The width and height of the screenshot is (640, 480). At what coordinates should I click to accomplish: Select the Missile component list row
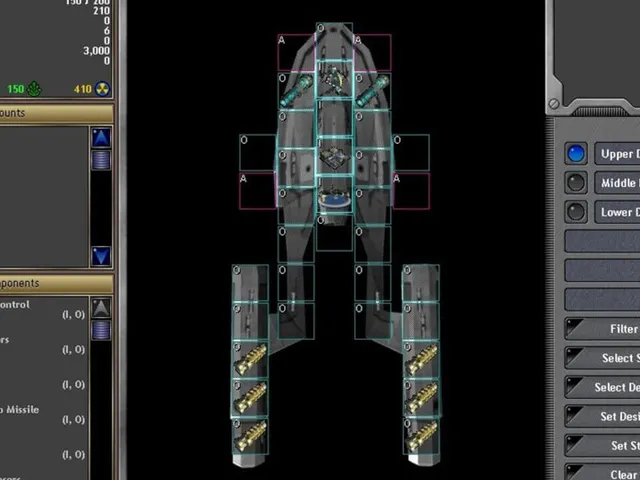[x=44, y=414]
